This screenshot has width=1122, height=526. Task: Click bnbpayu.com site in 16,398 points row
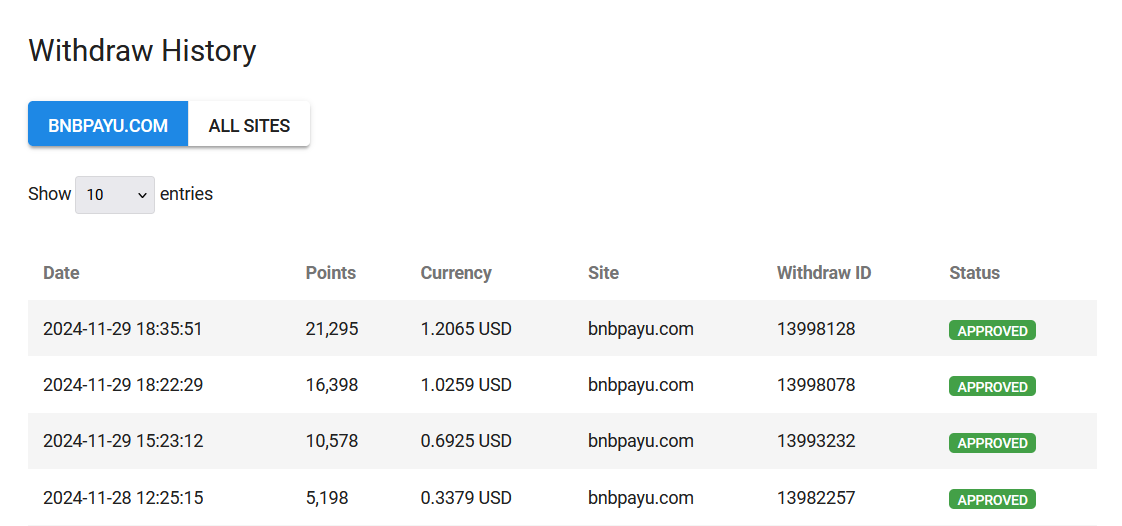pos(641,386)
